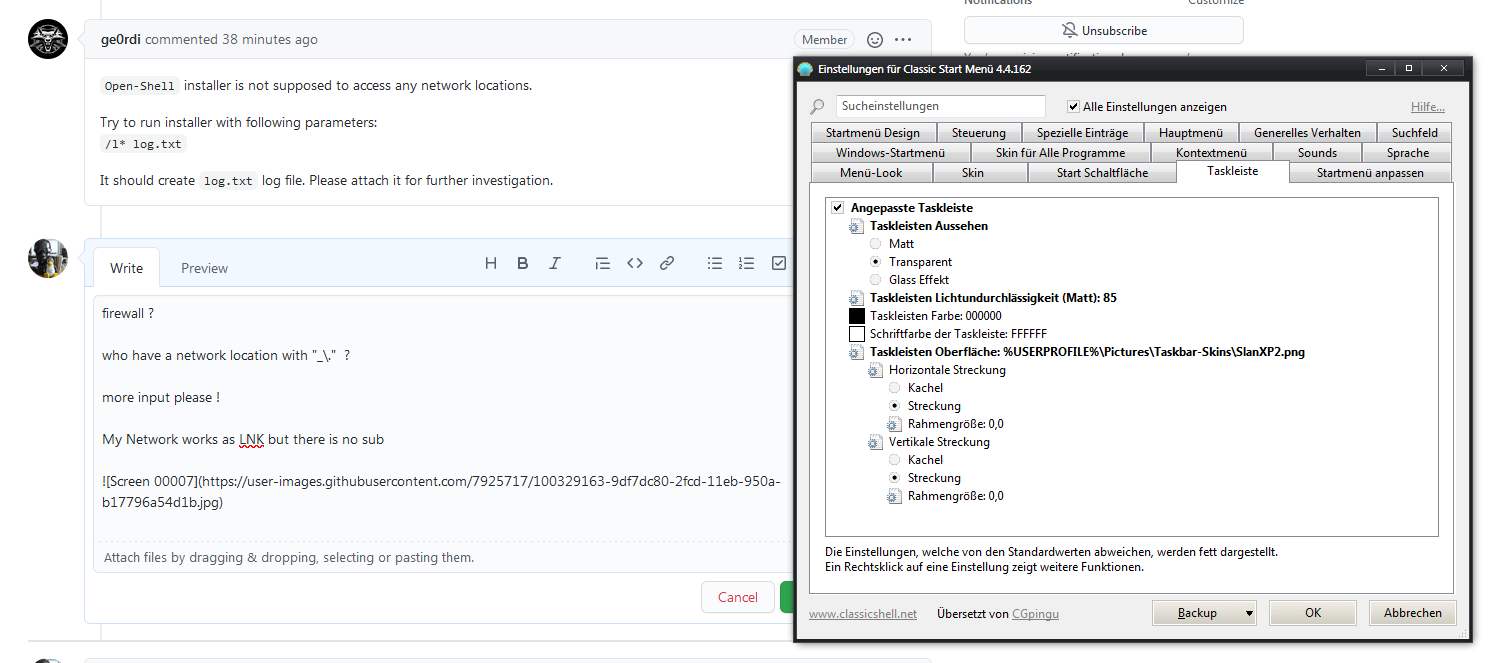Screen dimensions: 1512x663
Task: Uncheck Angepasste Taskleiste
Action: [837, 208]
